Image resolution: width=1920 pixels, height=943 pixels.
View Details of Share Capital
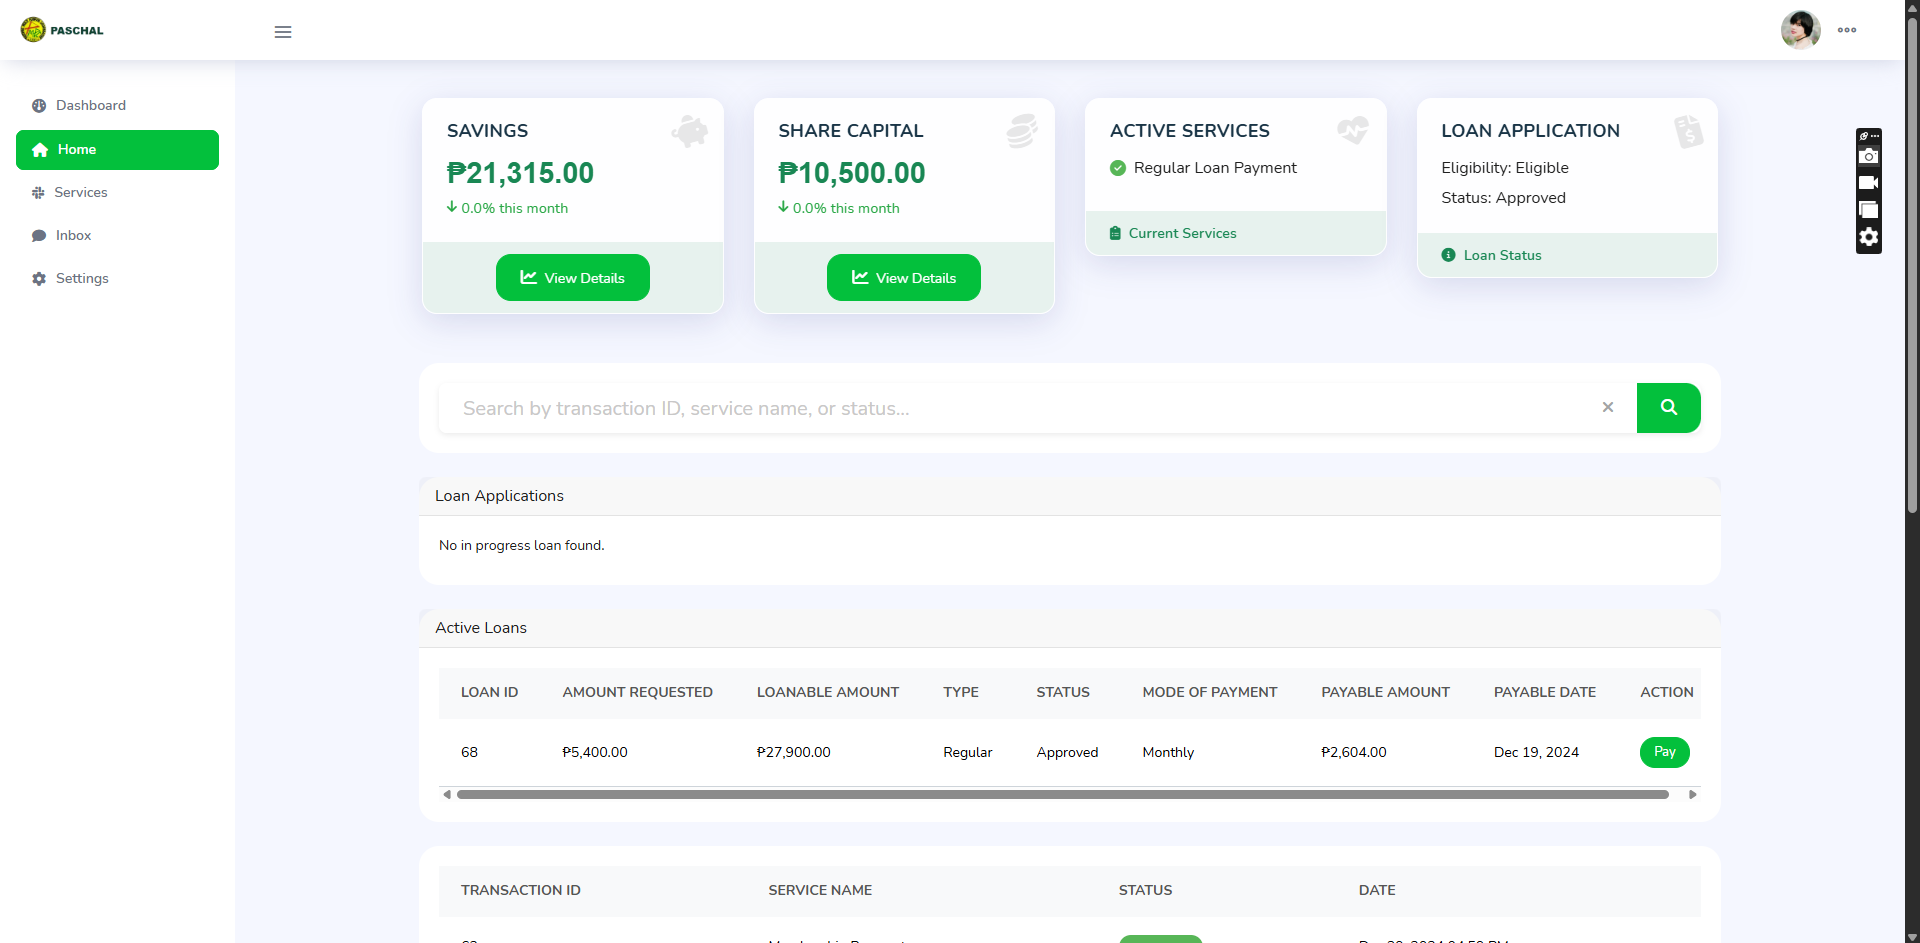pos(904,277)
